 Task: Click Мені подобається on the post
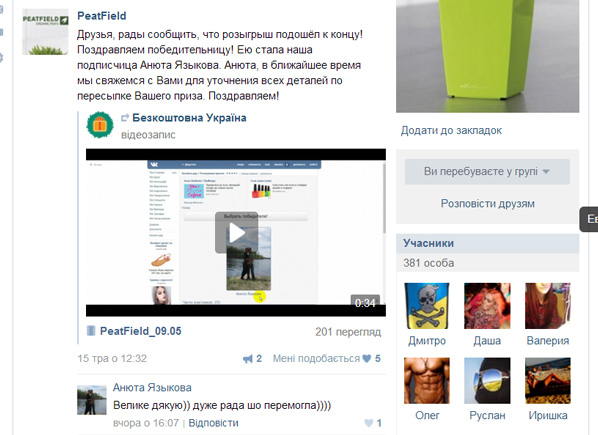coord(316,359)
